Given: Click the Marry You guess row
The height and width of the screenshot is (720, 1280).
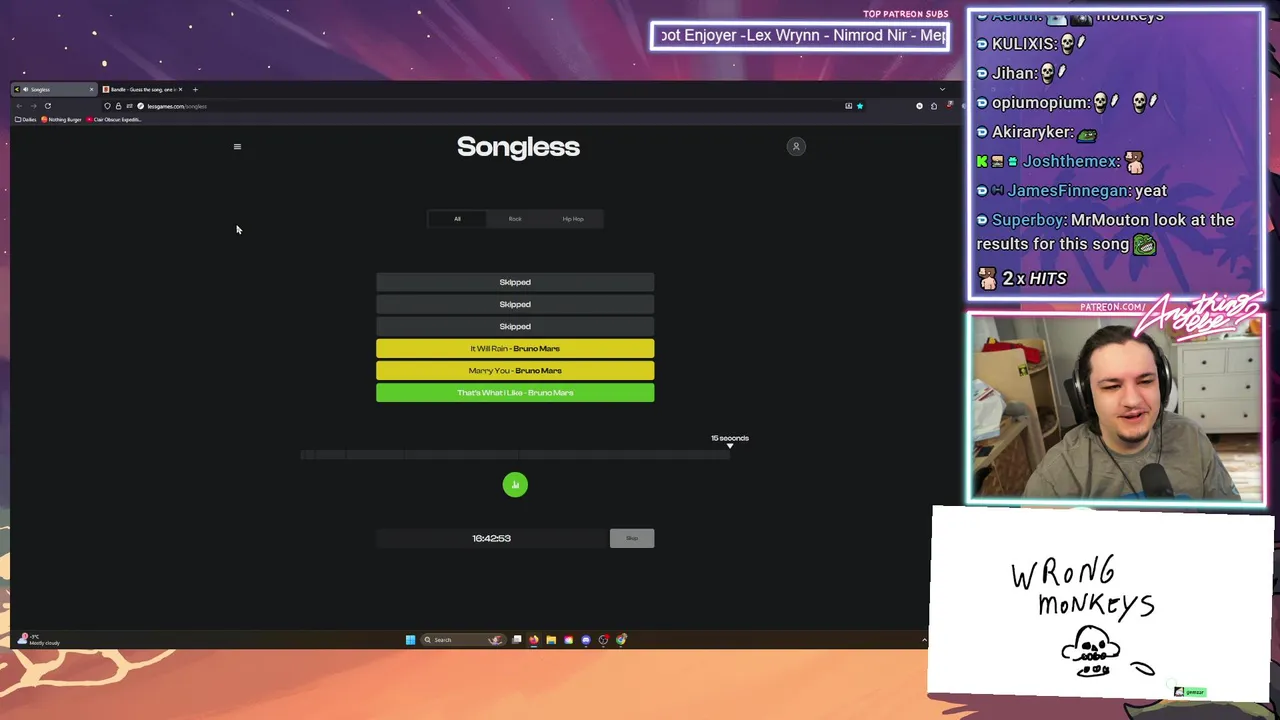Looking at the screenshot, I should coord(515,371).
